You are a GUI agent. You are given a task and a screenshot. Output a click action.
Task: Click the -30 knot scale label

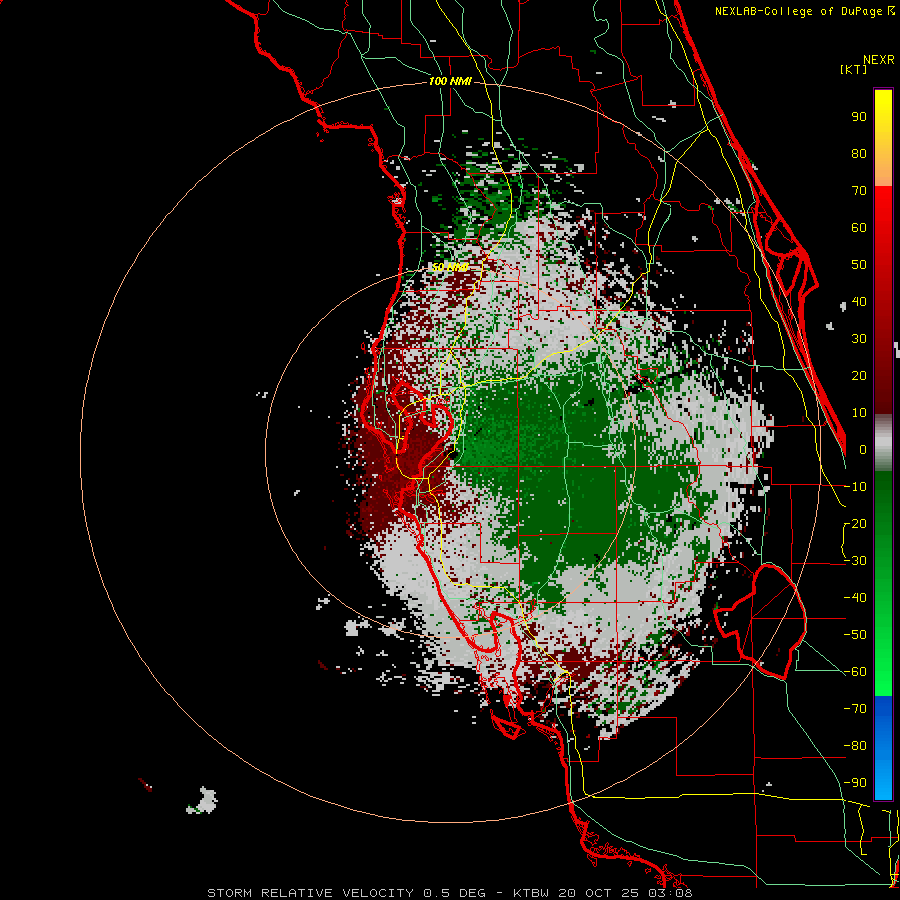pyautogui.click(x=855, y=561)
